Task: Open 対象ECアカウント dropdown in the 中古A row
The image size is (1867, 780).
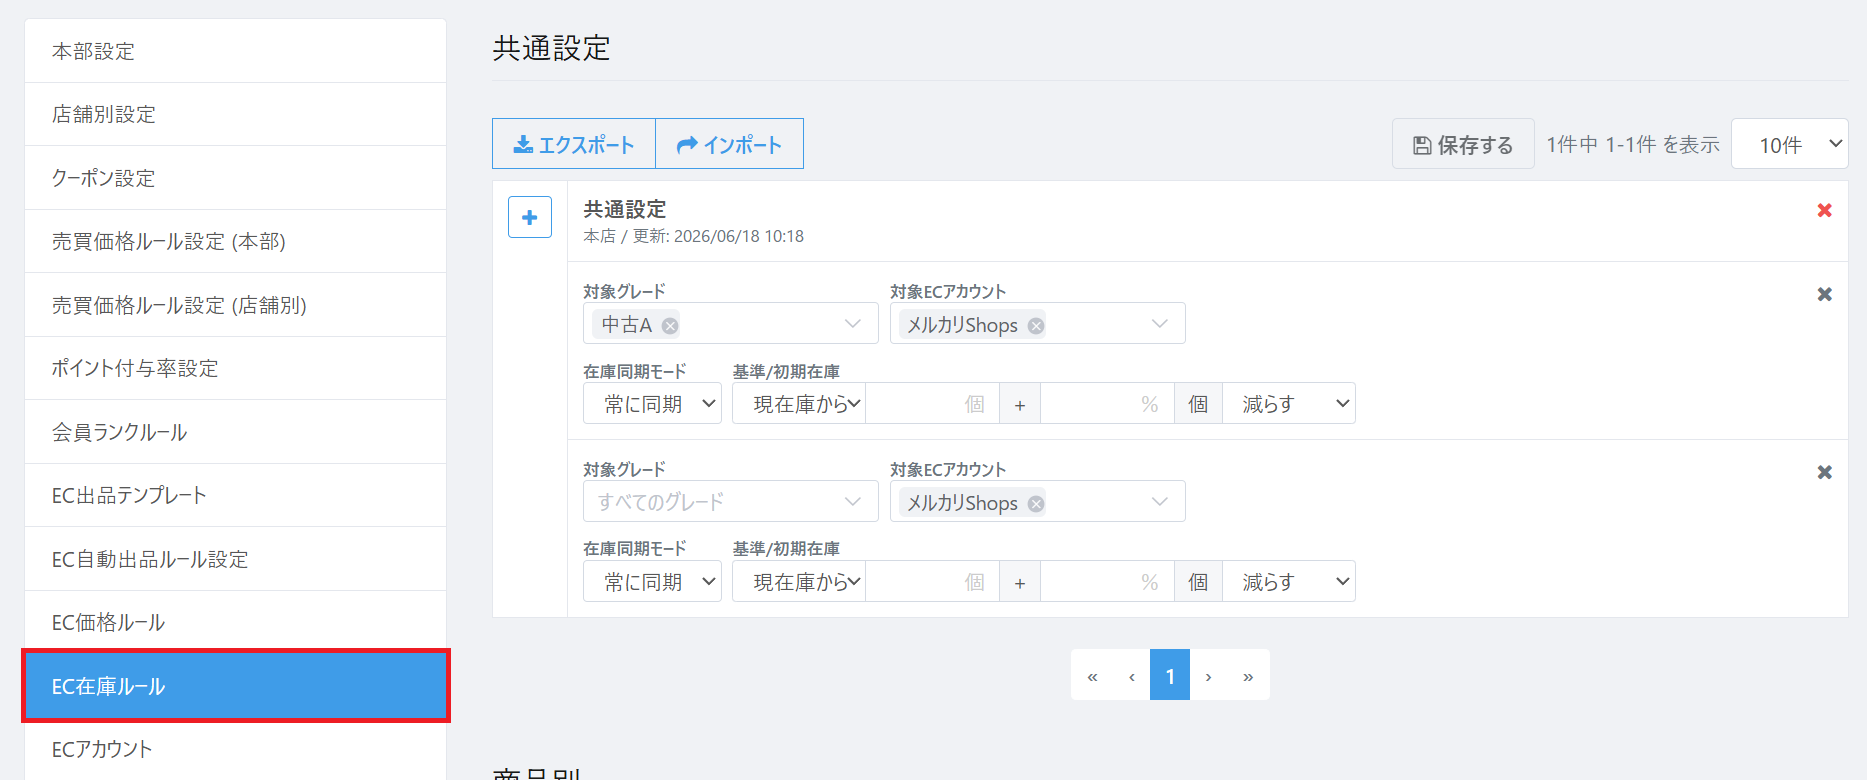Action: click(x=1037, y=323)
